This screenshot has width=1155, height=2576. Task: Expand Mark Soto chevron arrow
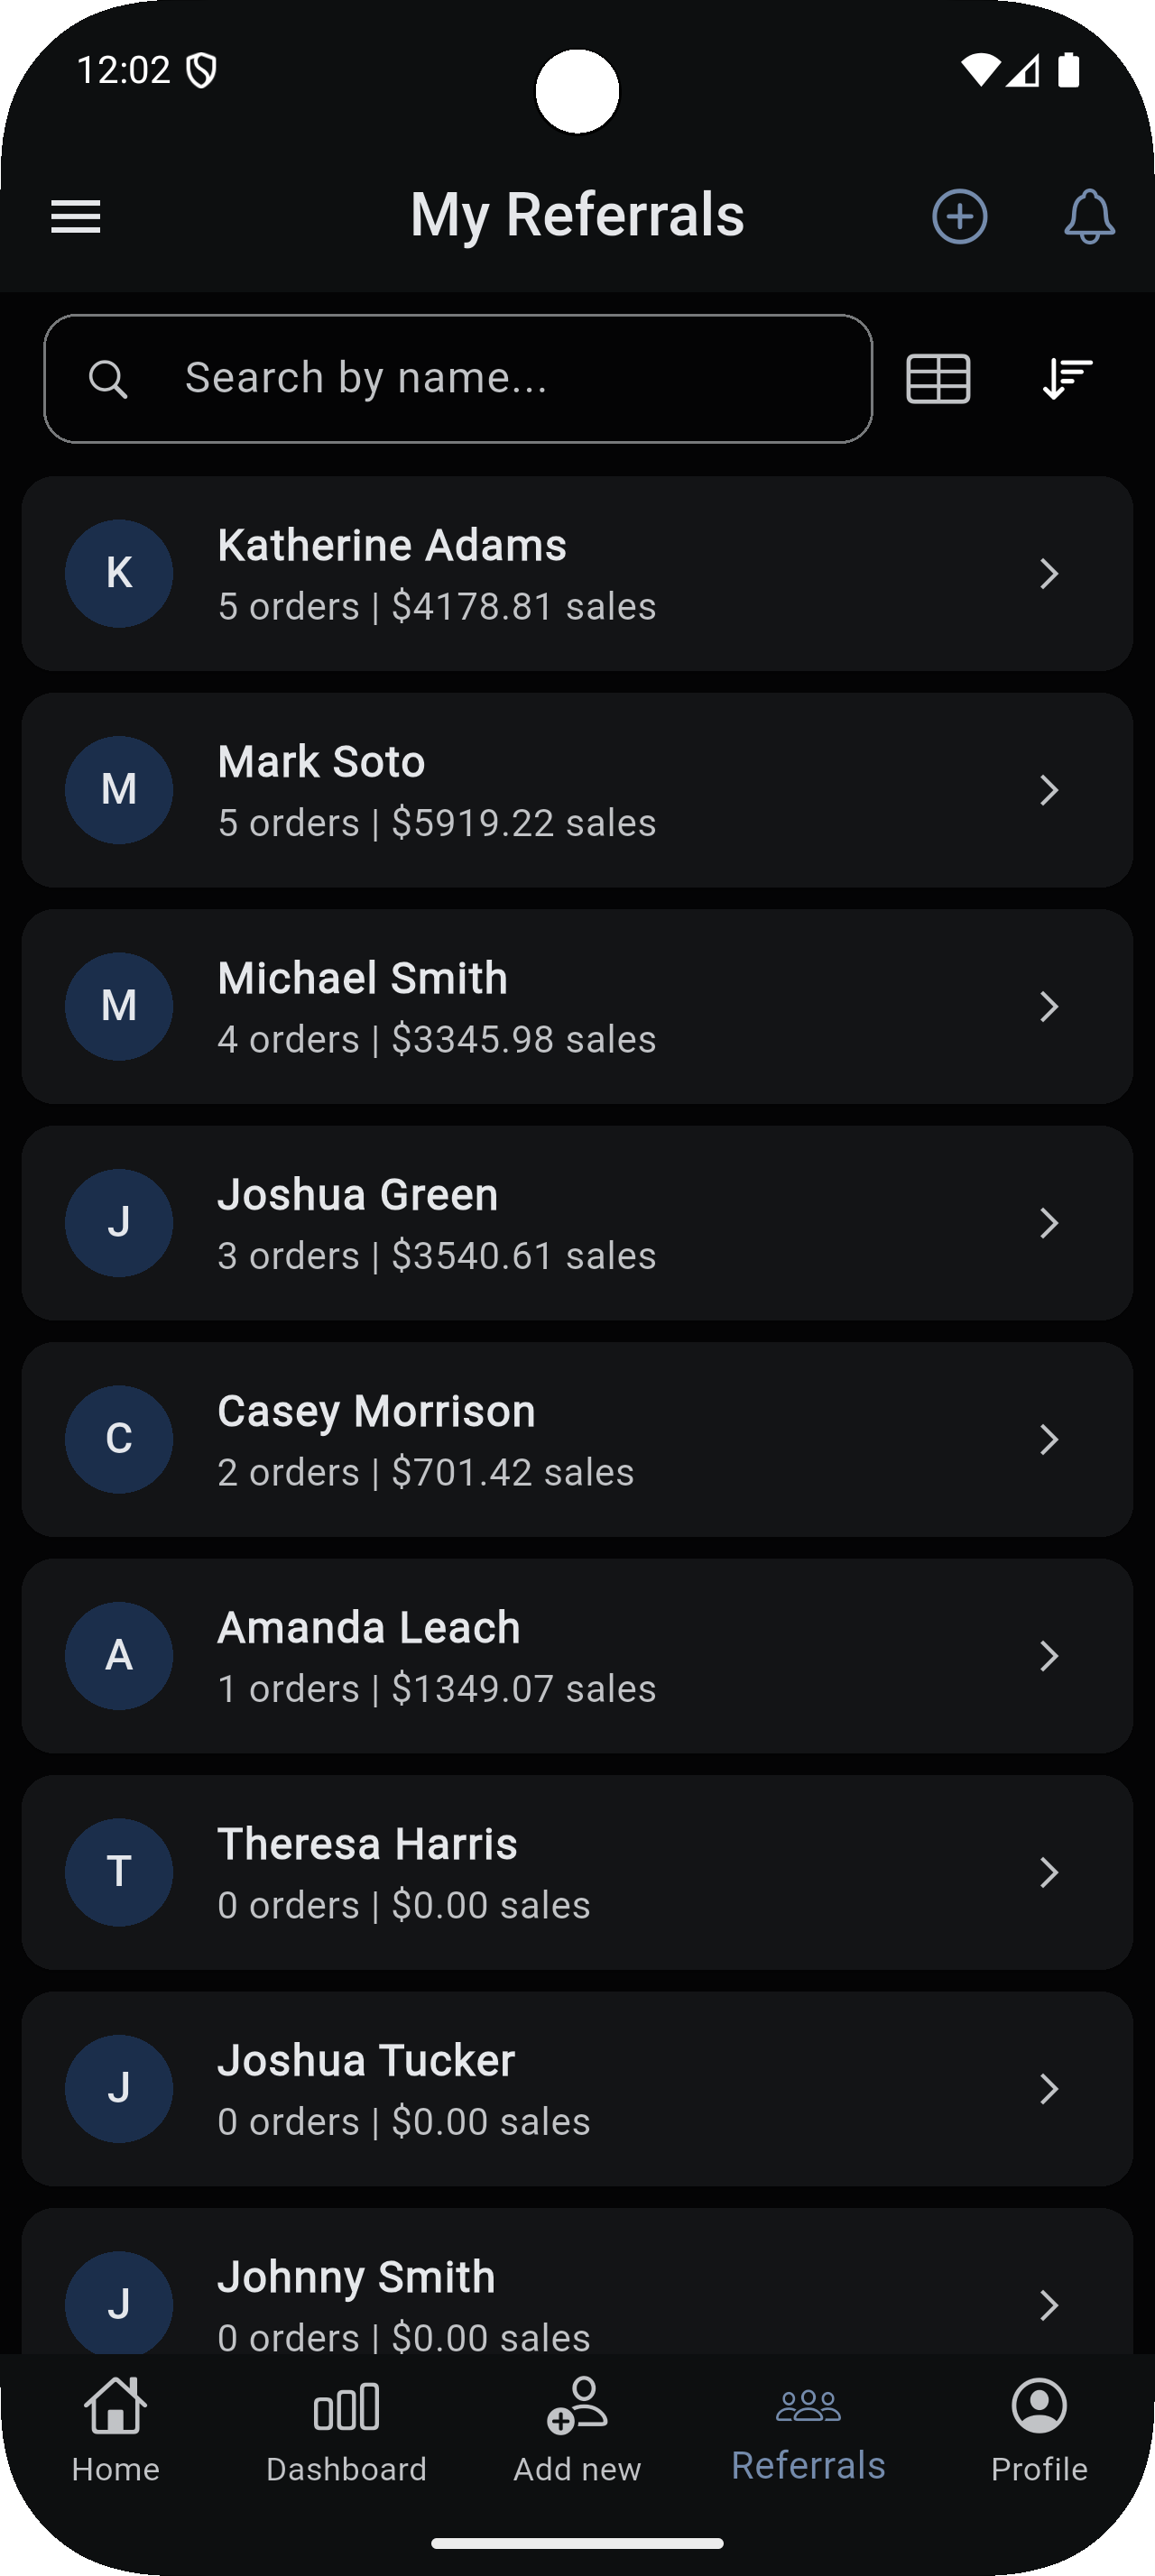tap(1048, 790)
